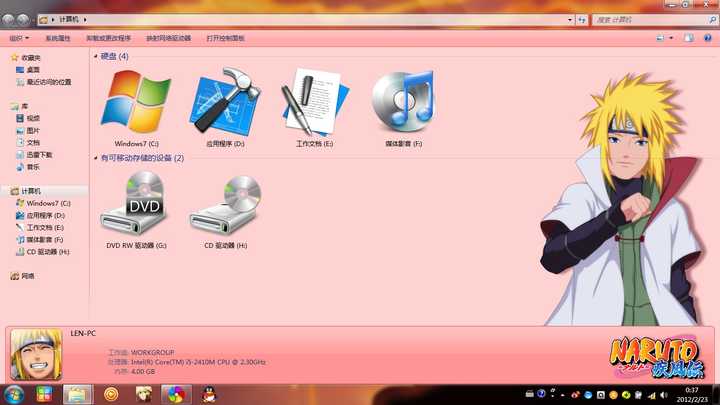Select the DVD RW 驱动器 (G:) icon
This screenshot has width=720, height=405.
point(136,203)
